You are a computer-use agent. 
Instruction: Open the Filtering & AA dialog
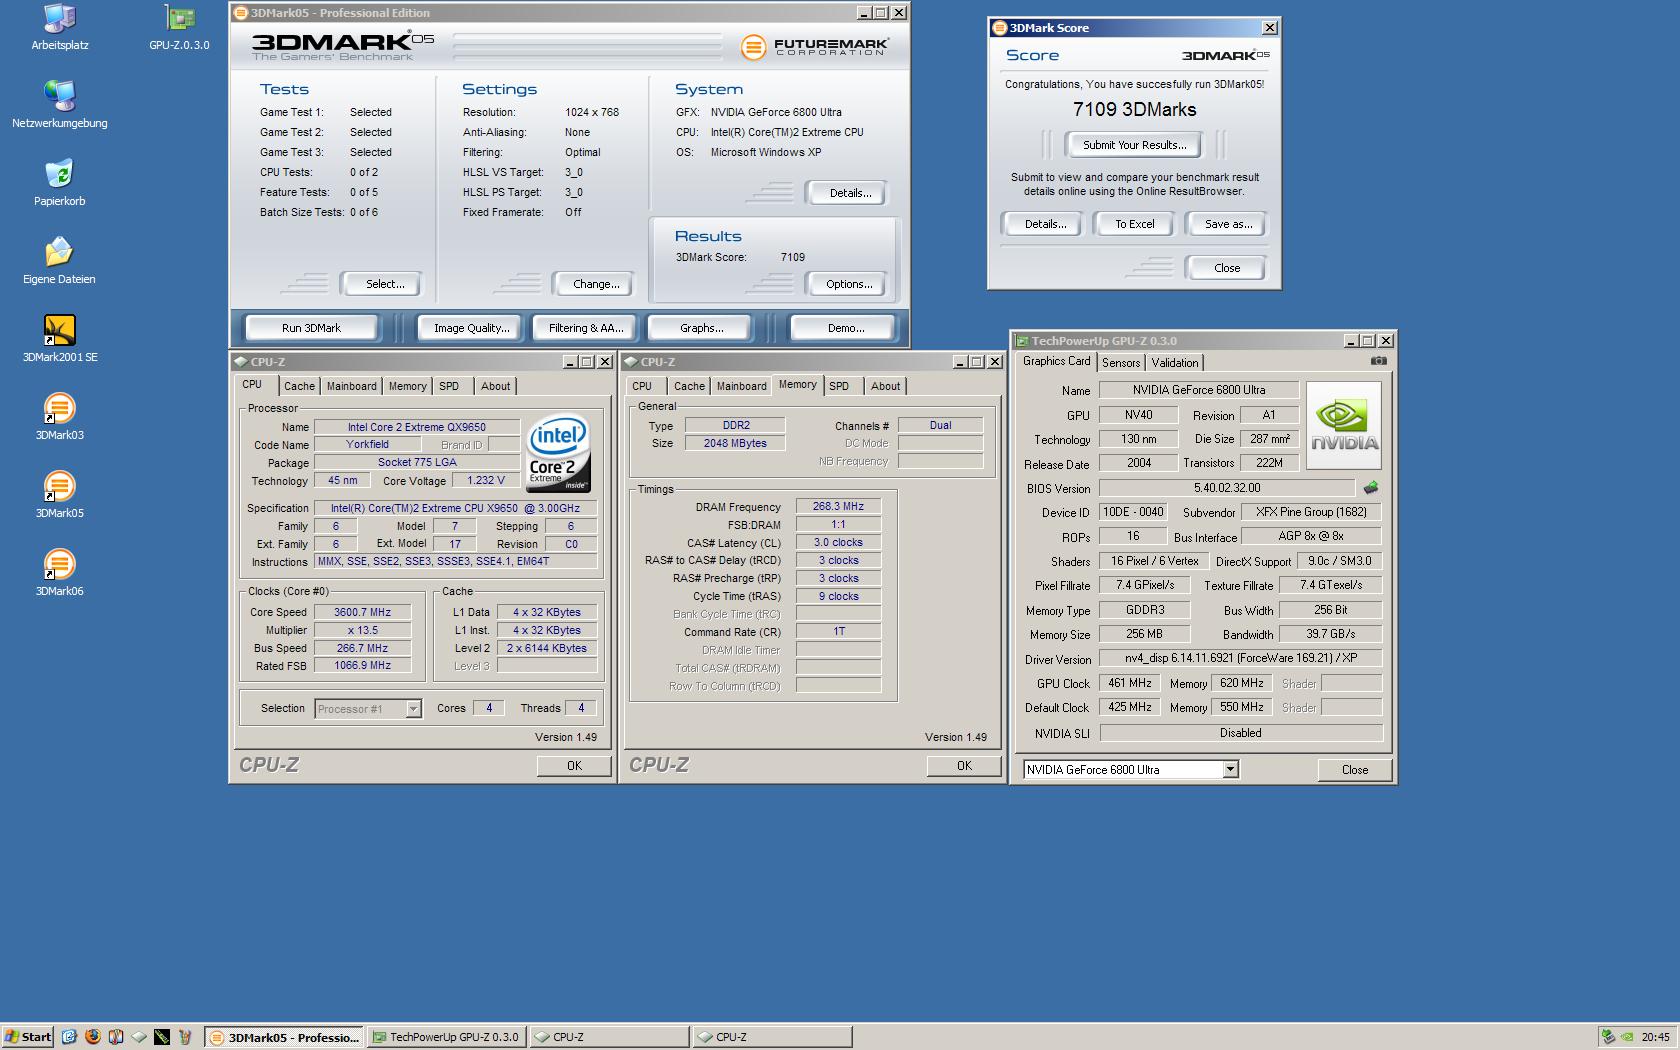[586, 328]
